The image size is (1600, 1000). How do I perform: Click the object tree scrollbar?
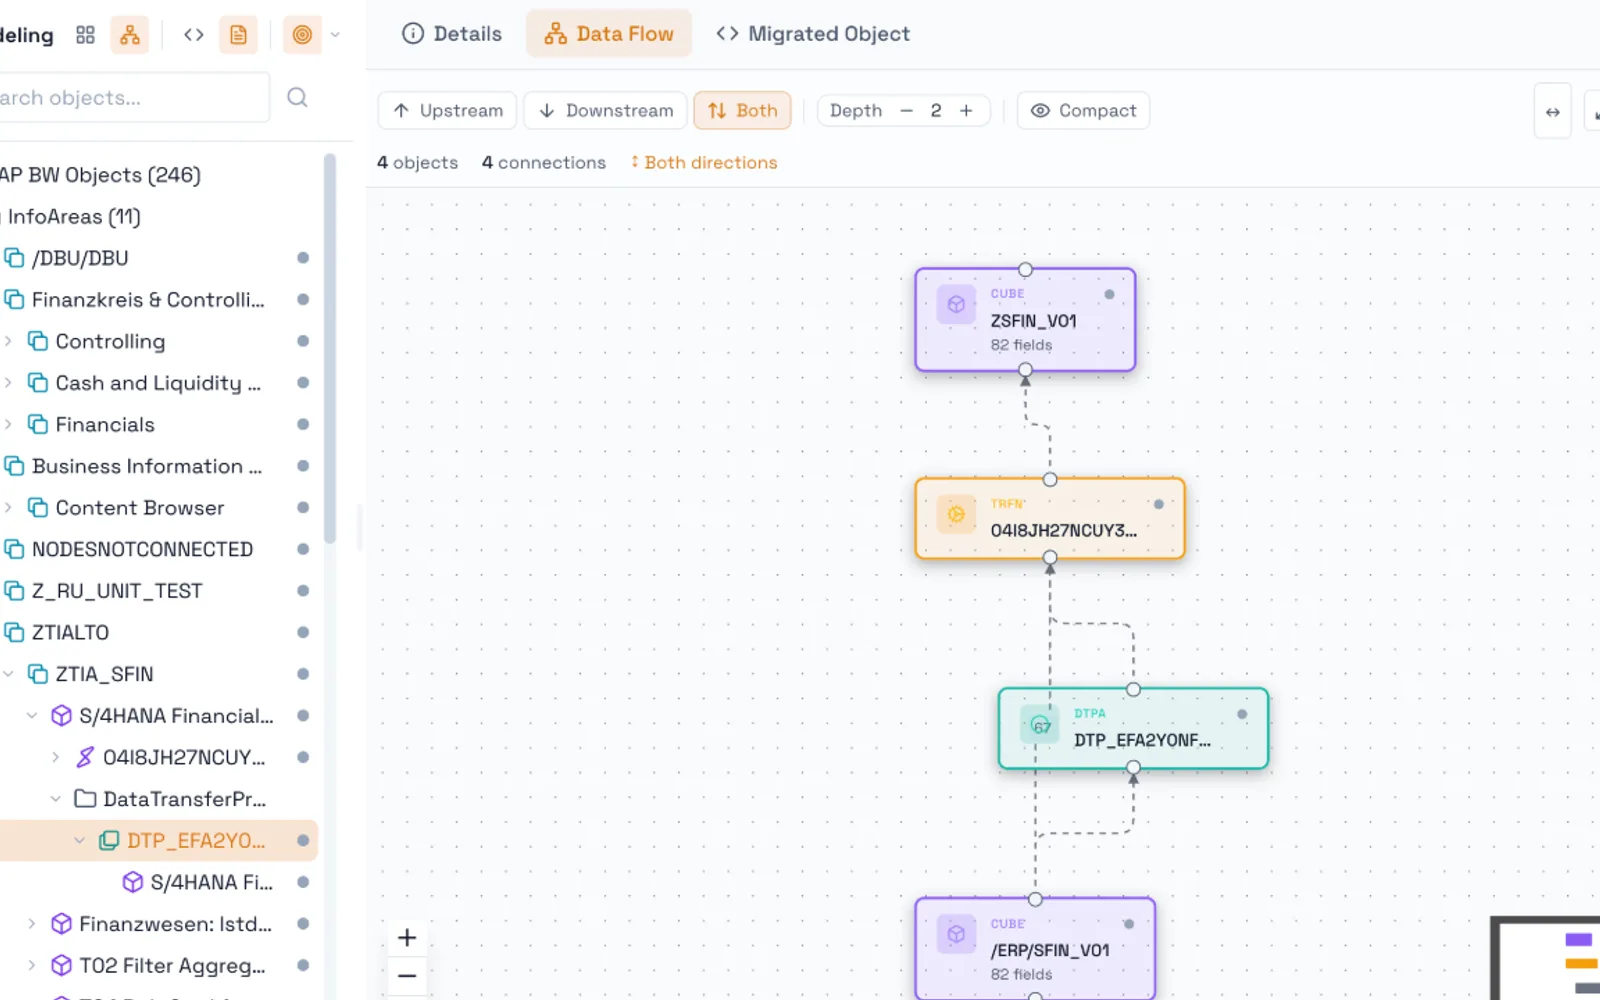[x=330, y=350]
